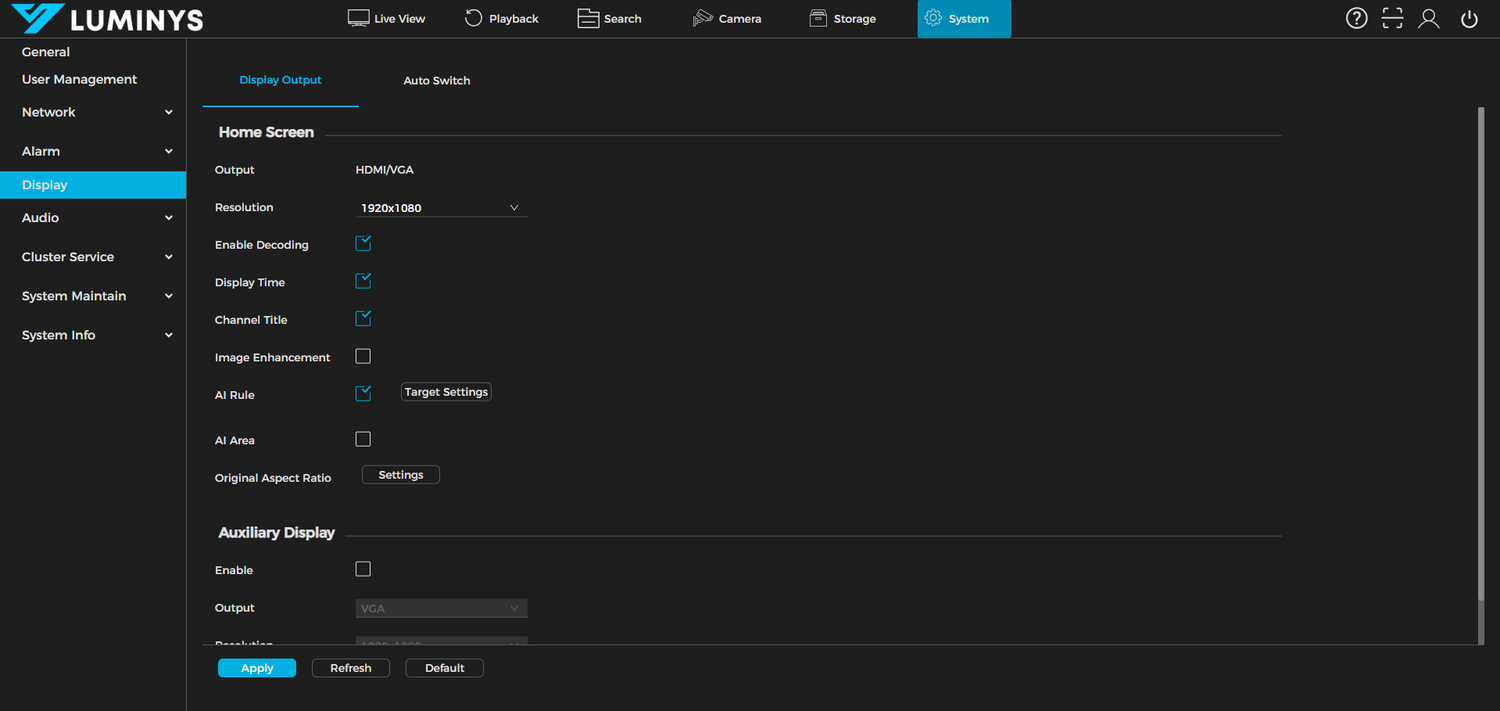Select the Playback icon in the navigation bar
This screenshot has width=1500, height=711.
502,18
